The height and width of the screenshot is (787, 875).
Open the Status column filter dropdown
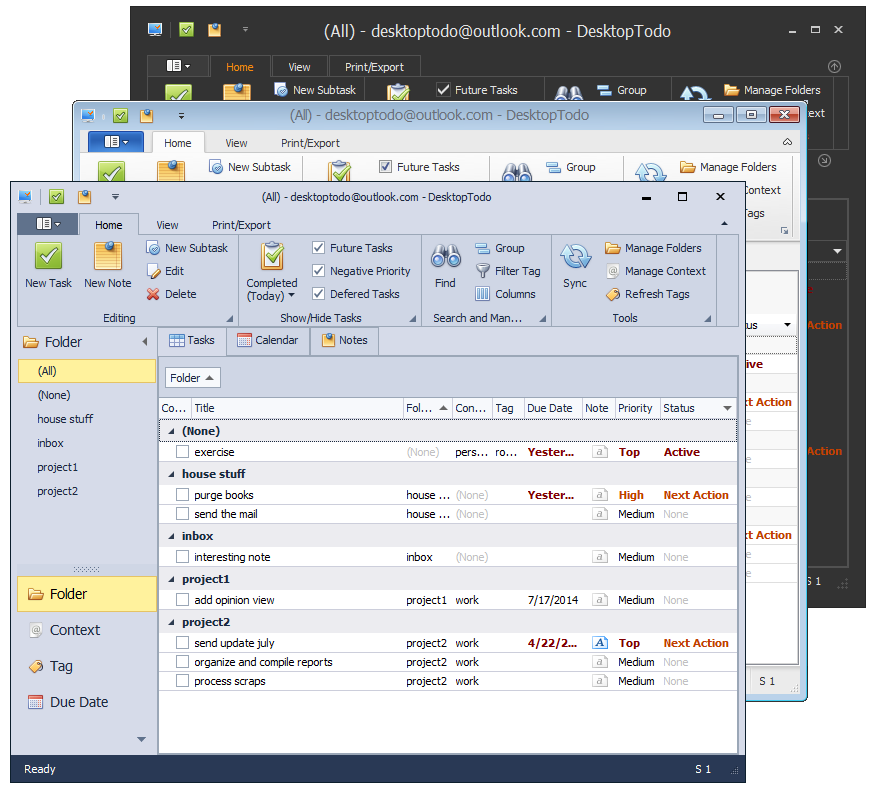727,408
